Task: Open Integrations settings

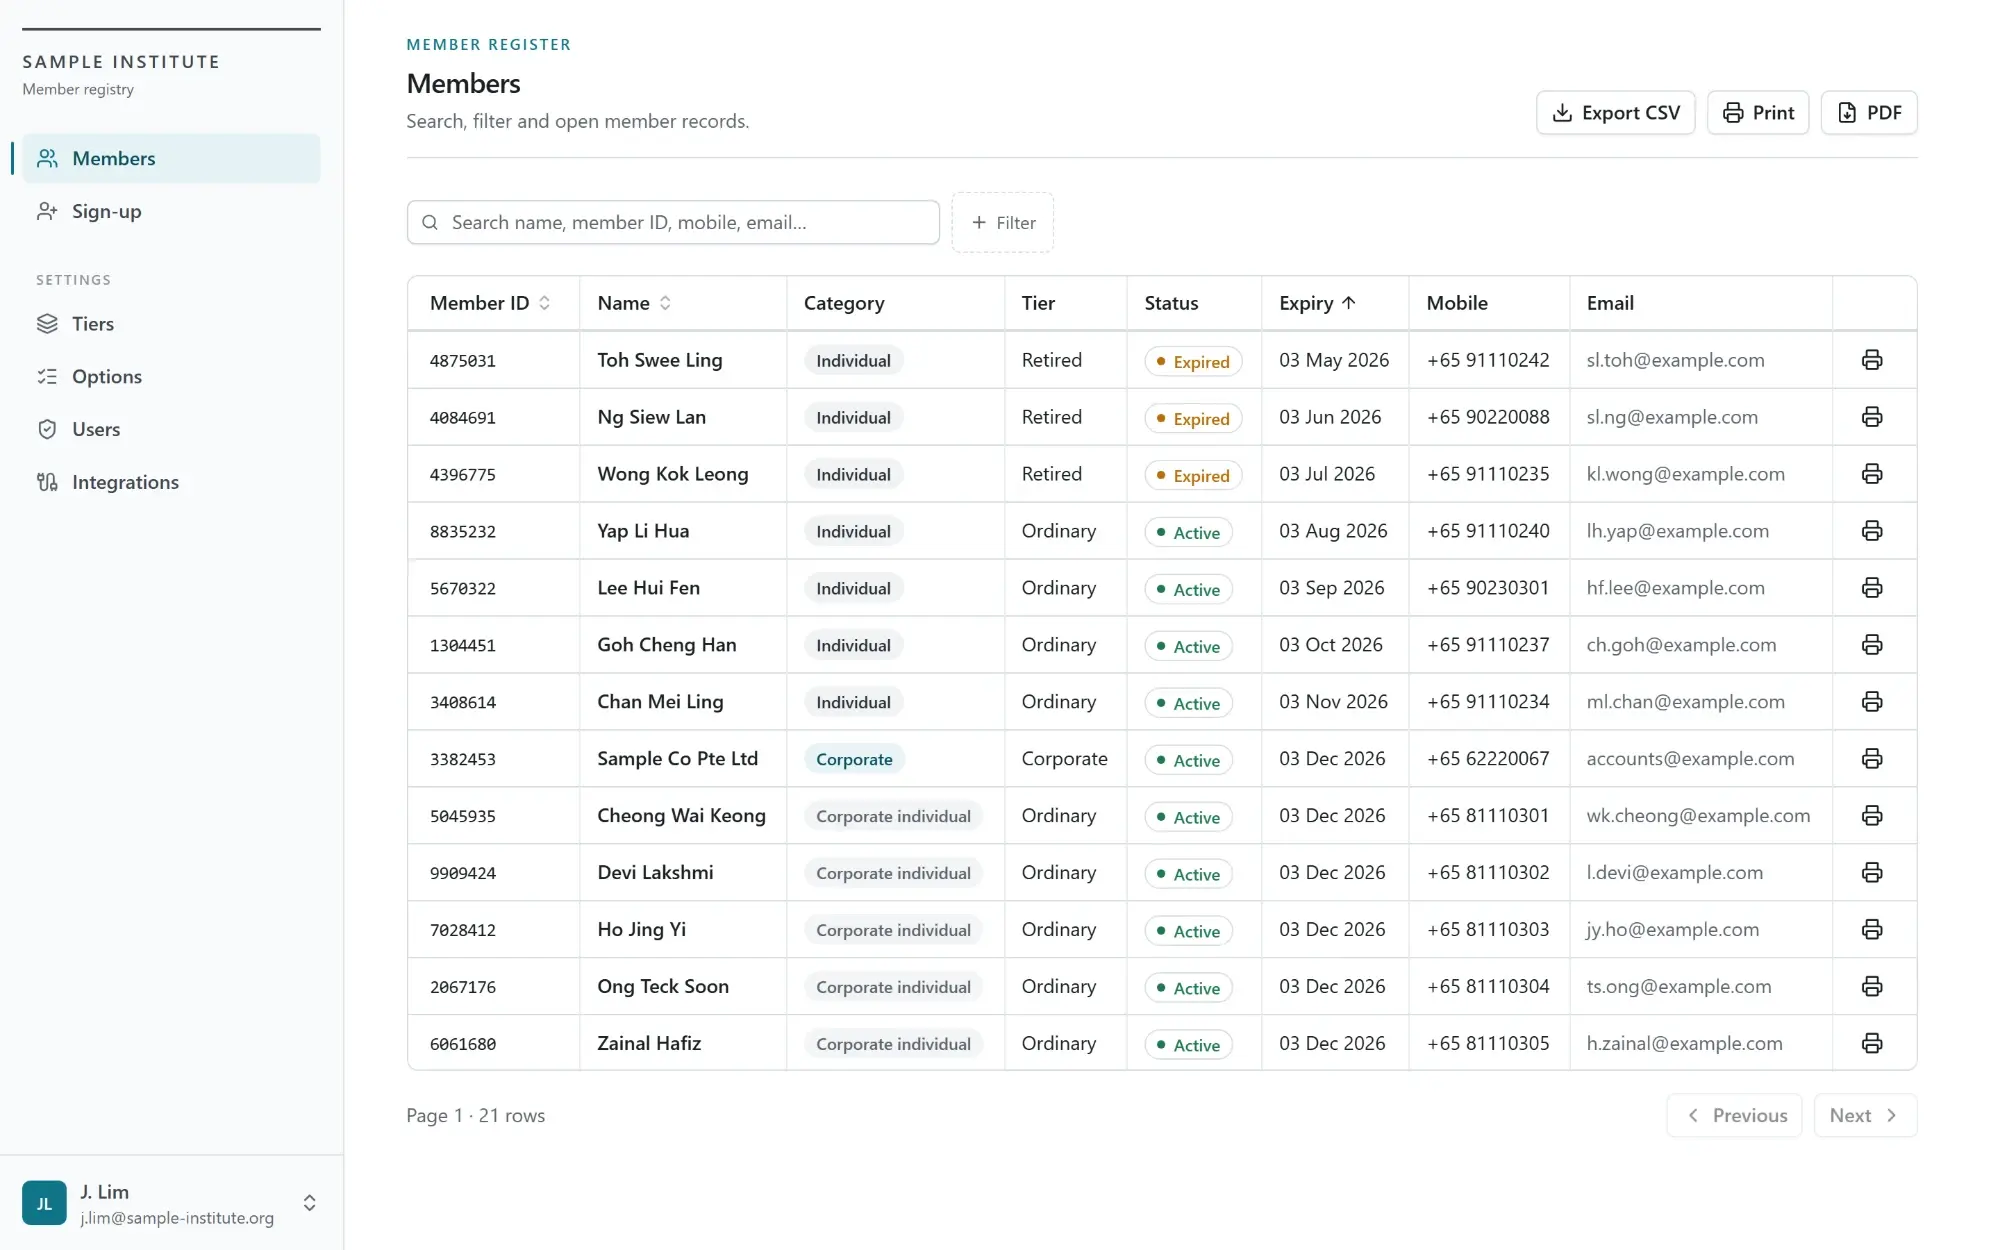Action: click(x=171, y=482)
